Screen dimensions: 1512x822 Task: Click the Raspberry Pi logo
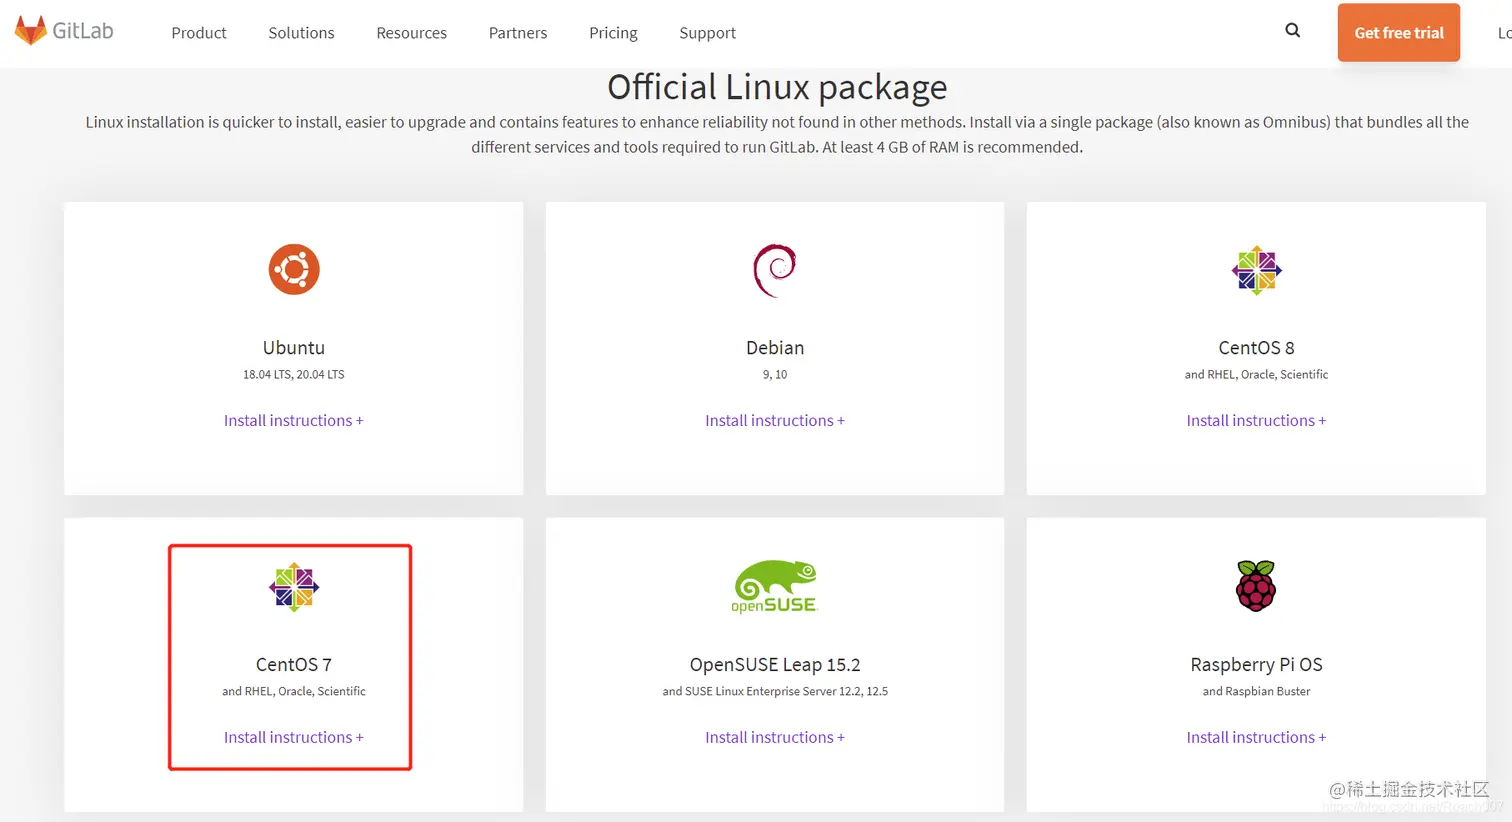pyautogui.click(x=1256, y=586)
